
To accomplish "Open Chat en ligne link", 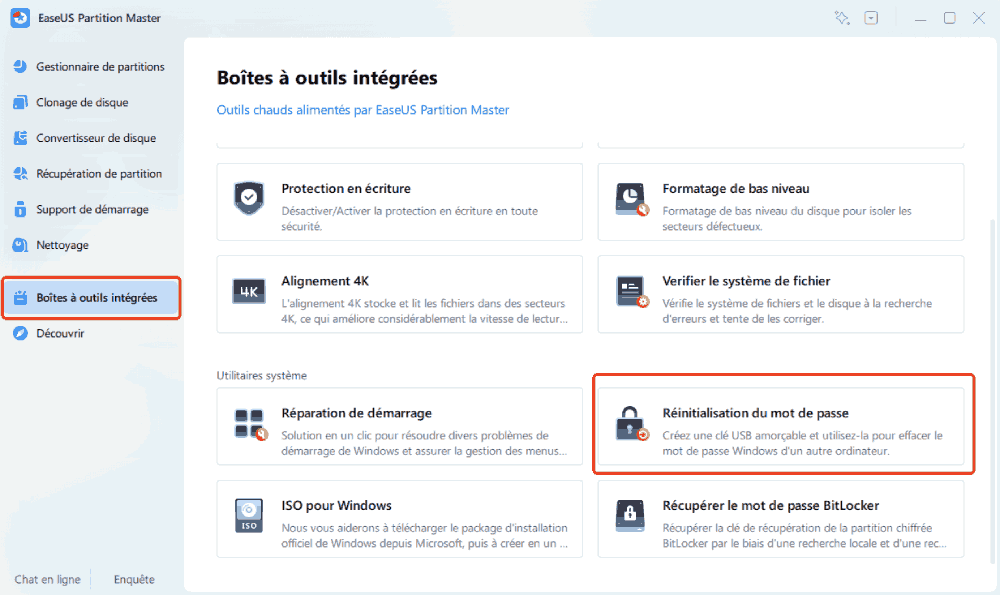I will tap(48, 579).
